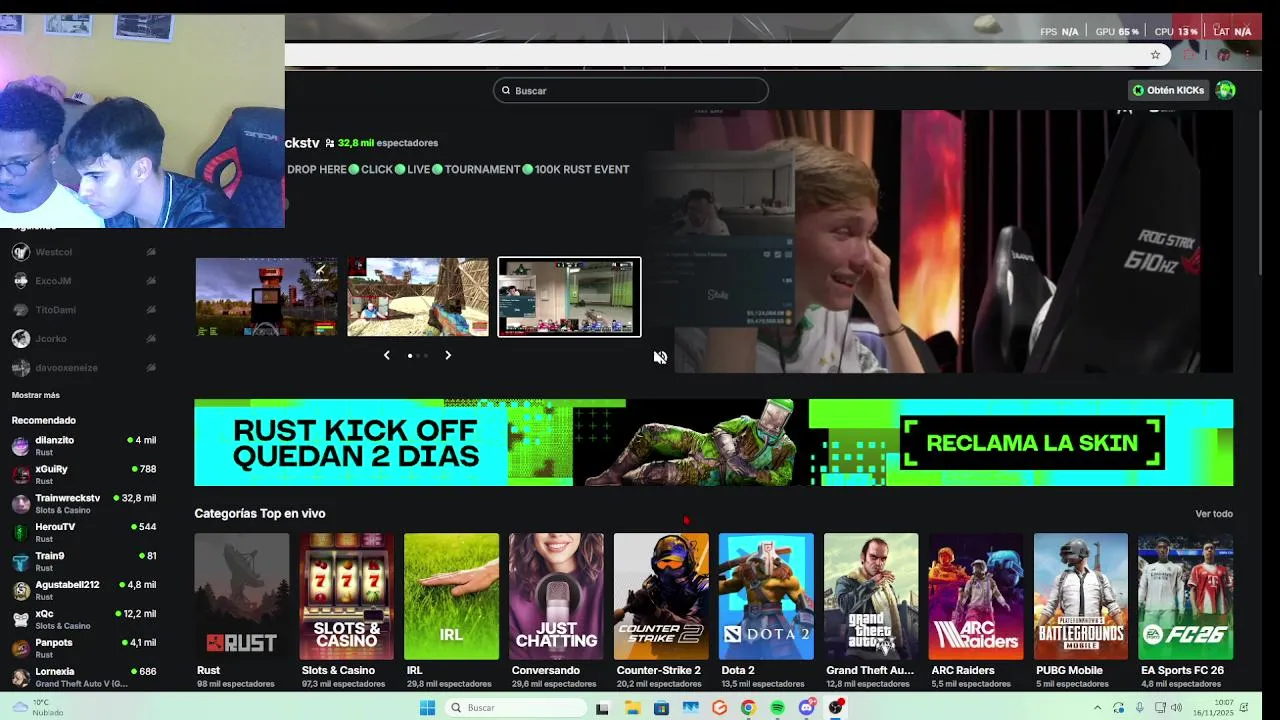
Task: Click the '32,8 mil espectadores' viewer count
Action: point(388,143)
